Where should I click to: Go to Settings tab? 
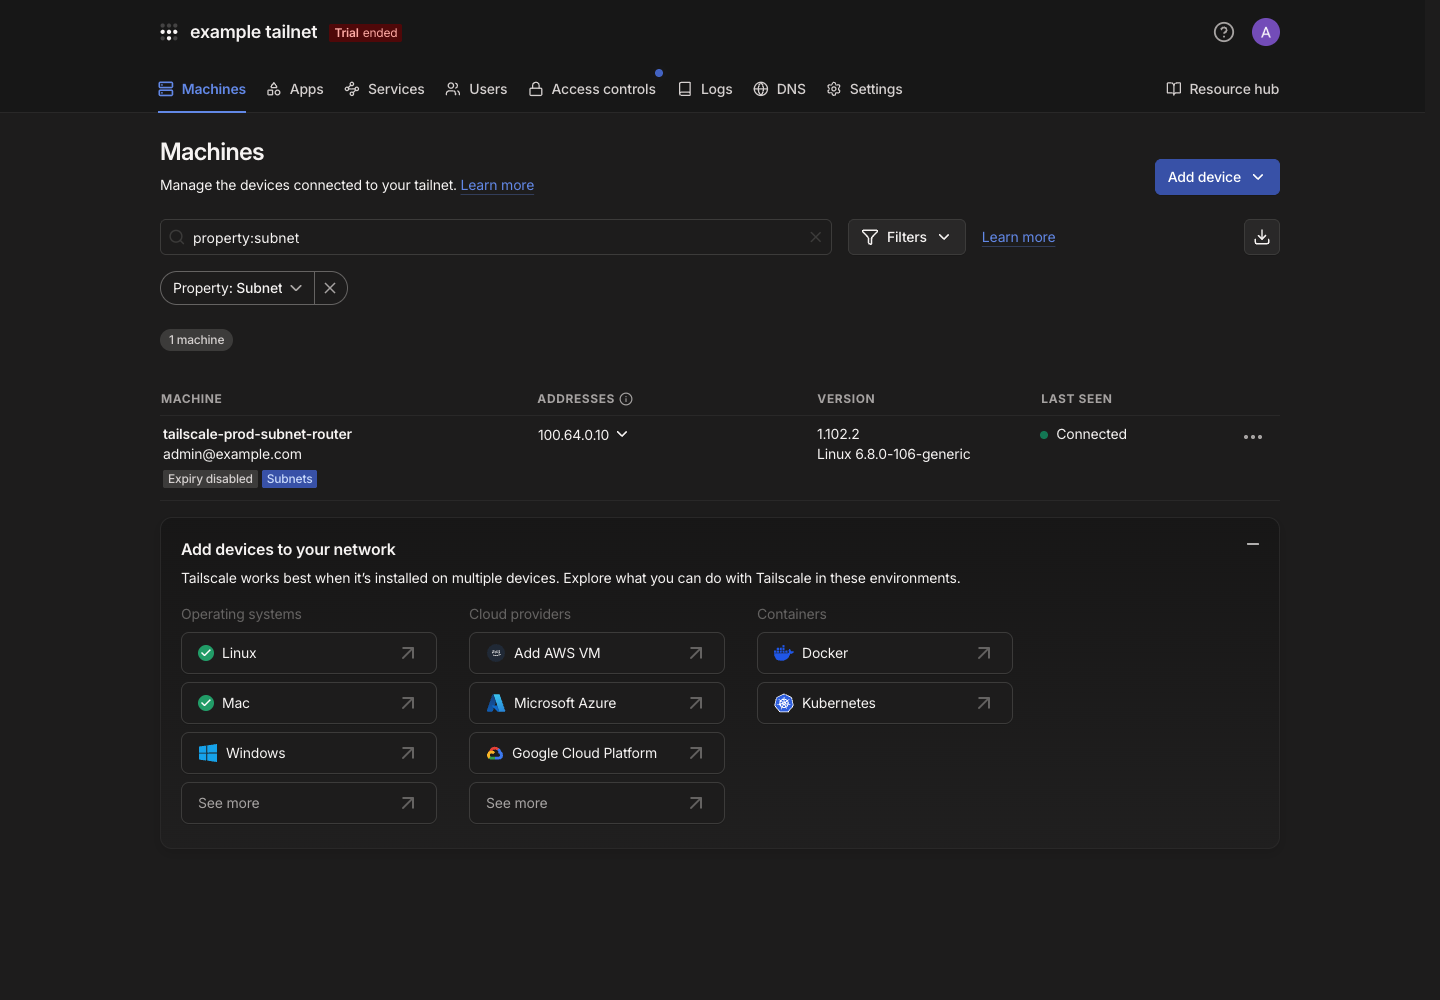864,89
